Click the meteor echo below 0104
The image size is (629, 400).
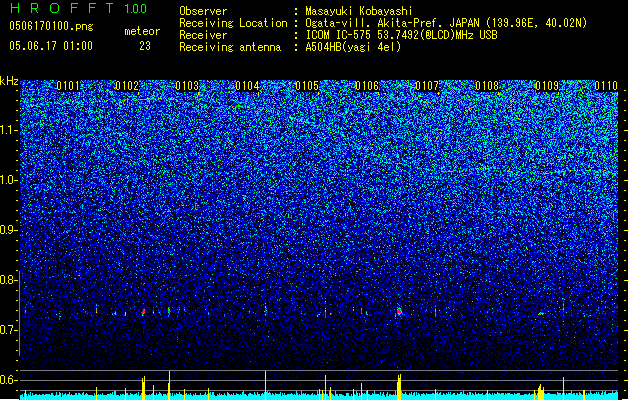(266, 308)
